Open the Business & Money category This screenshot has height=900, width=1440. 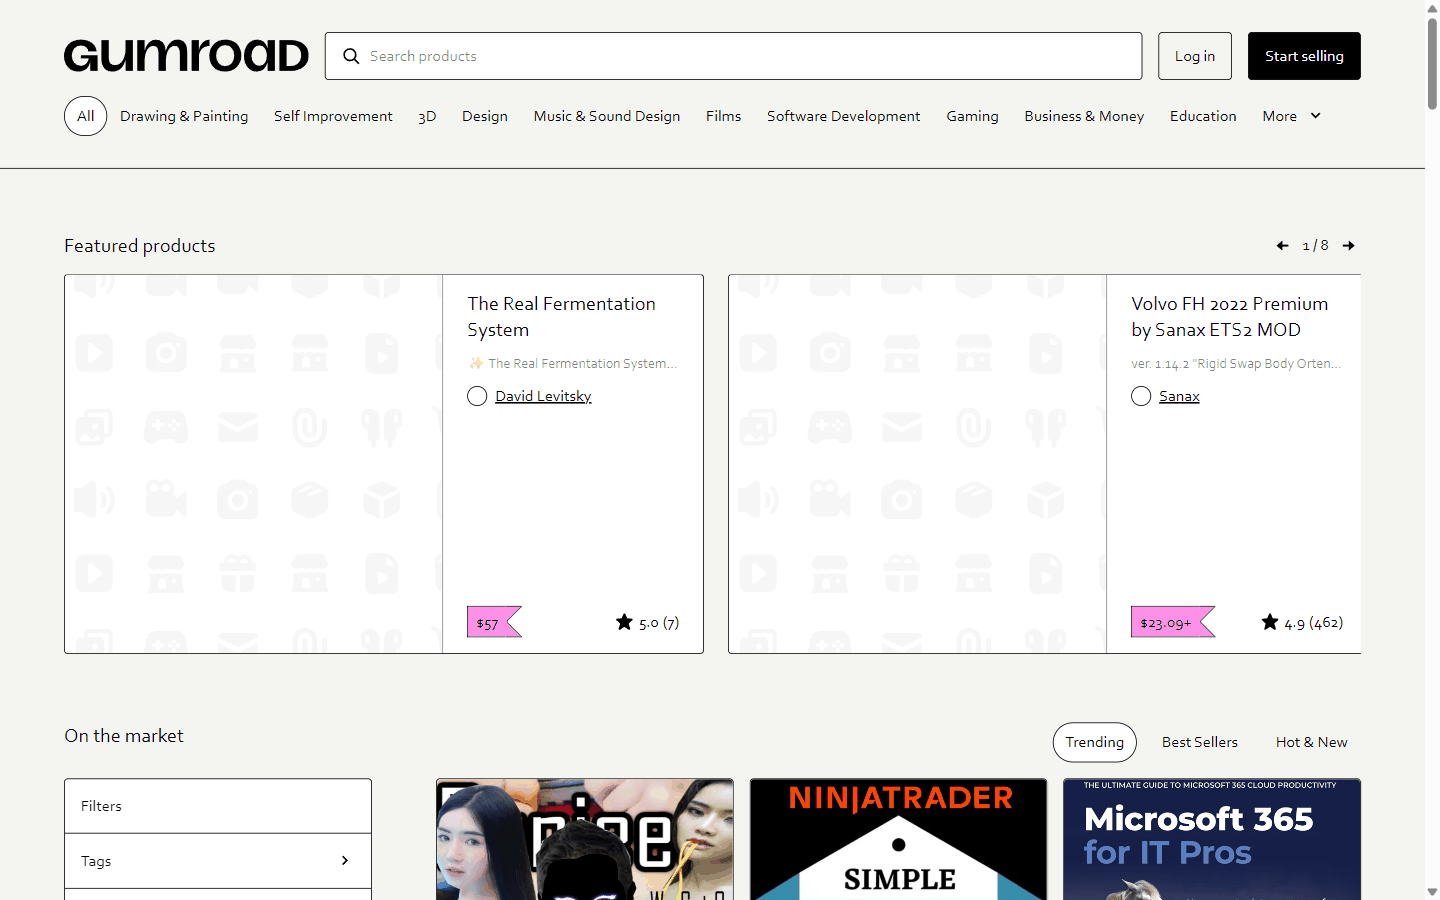tap(1084, 116)
